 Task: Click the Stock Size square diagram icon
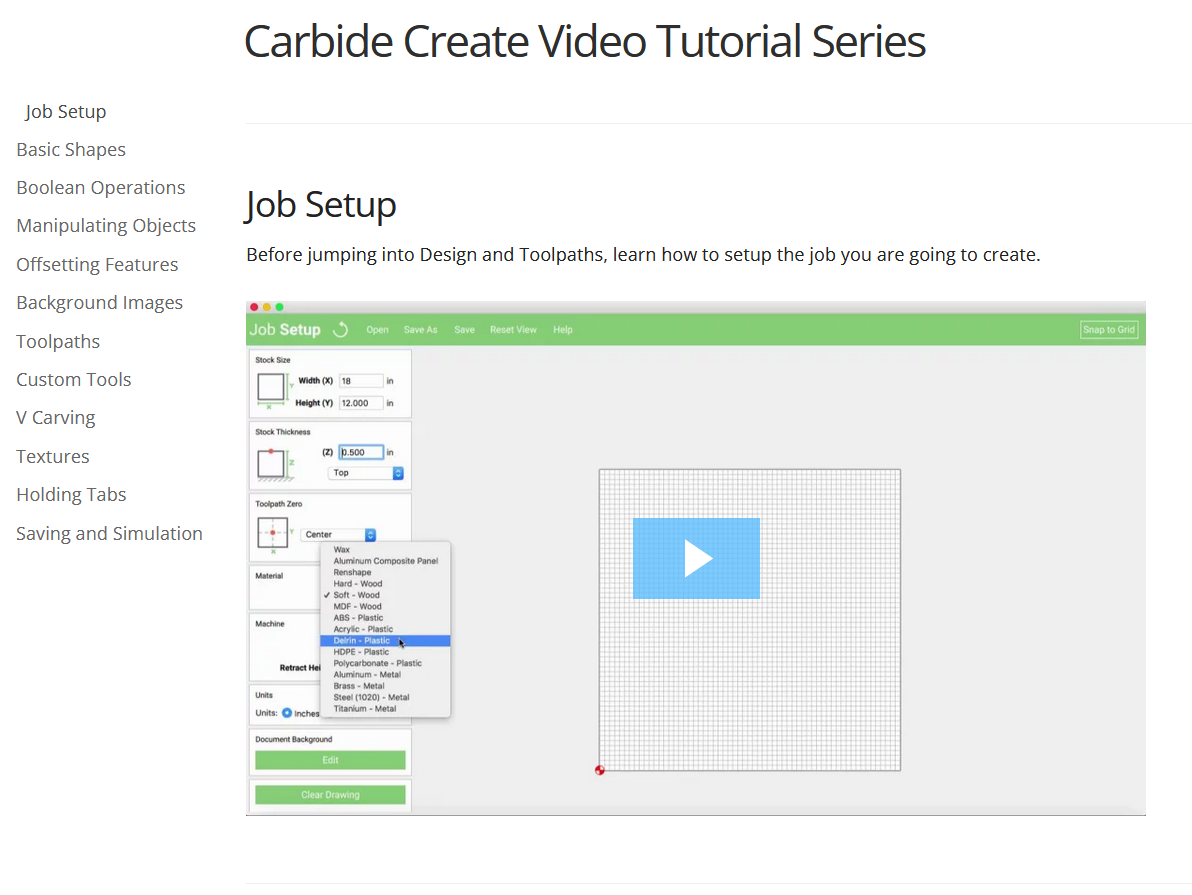(270, 385)
